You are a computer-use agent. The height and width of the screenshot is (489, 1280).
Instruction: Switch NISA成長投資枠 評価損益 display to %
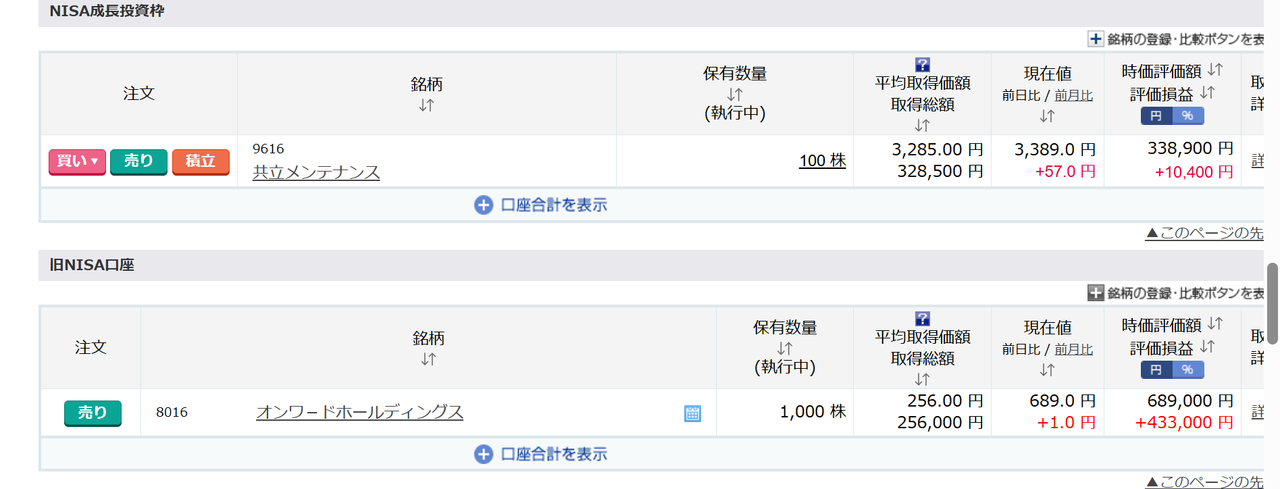[1188, 116]
